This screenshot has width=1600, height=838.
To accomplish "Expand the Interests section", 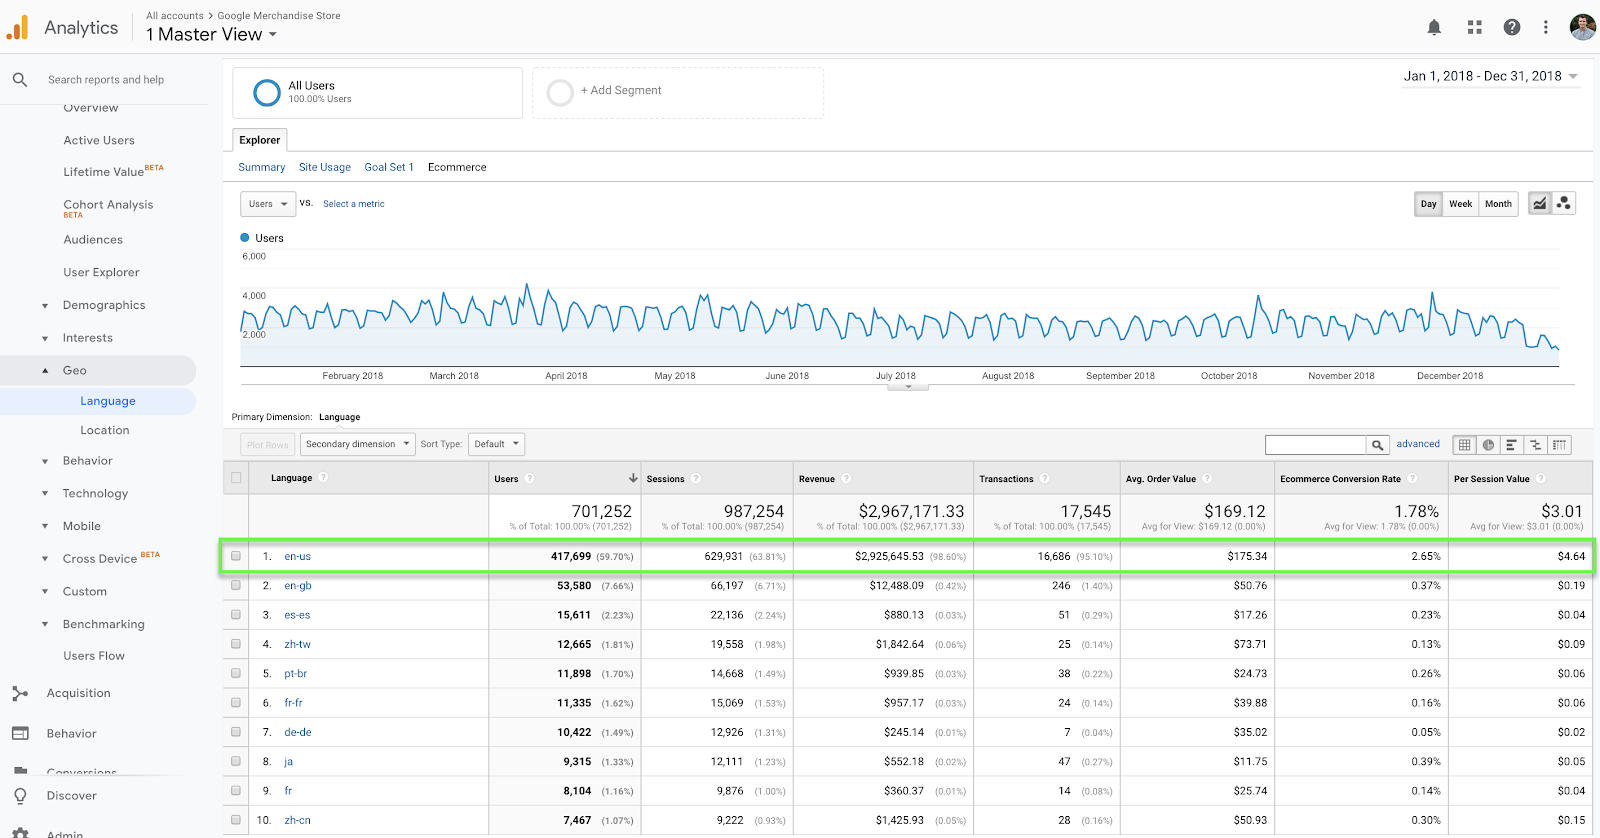I will [45, 339].
